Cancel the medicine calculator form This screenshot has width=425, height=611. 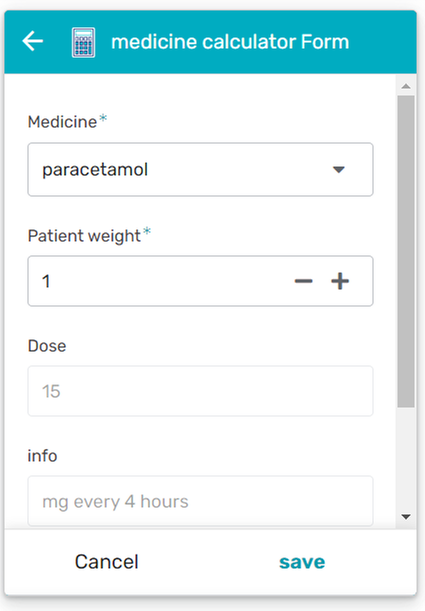(107, 562)
